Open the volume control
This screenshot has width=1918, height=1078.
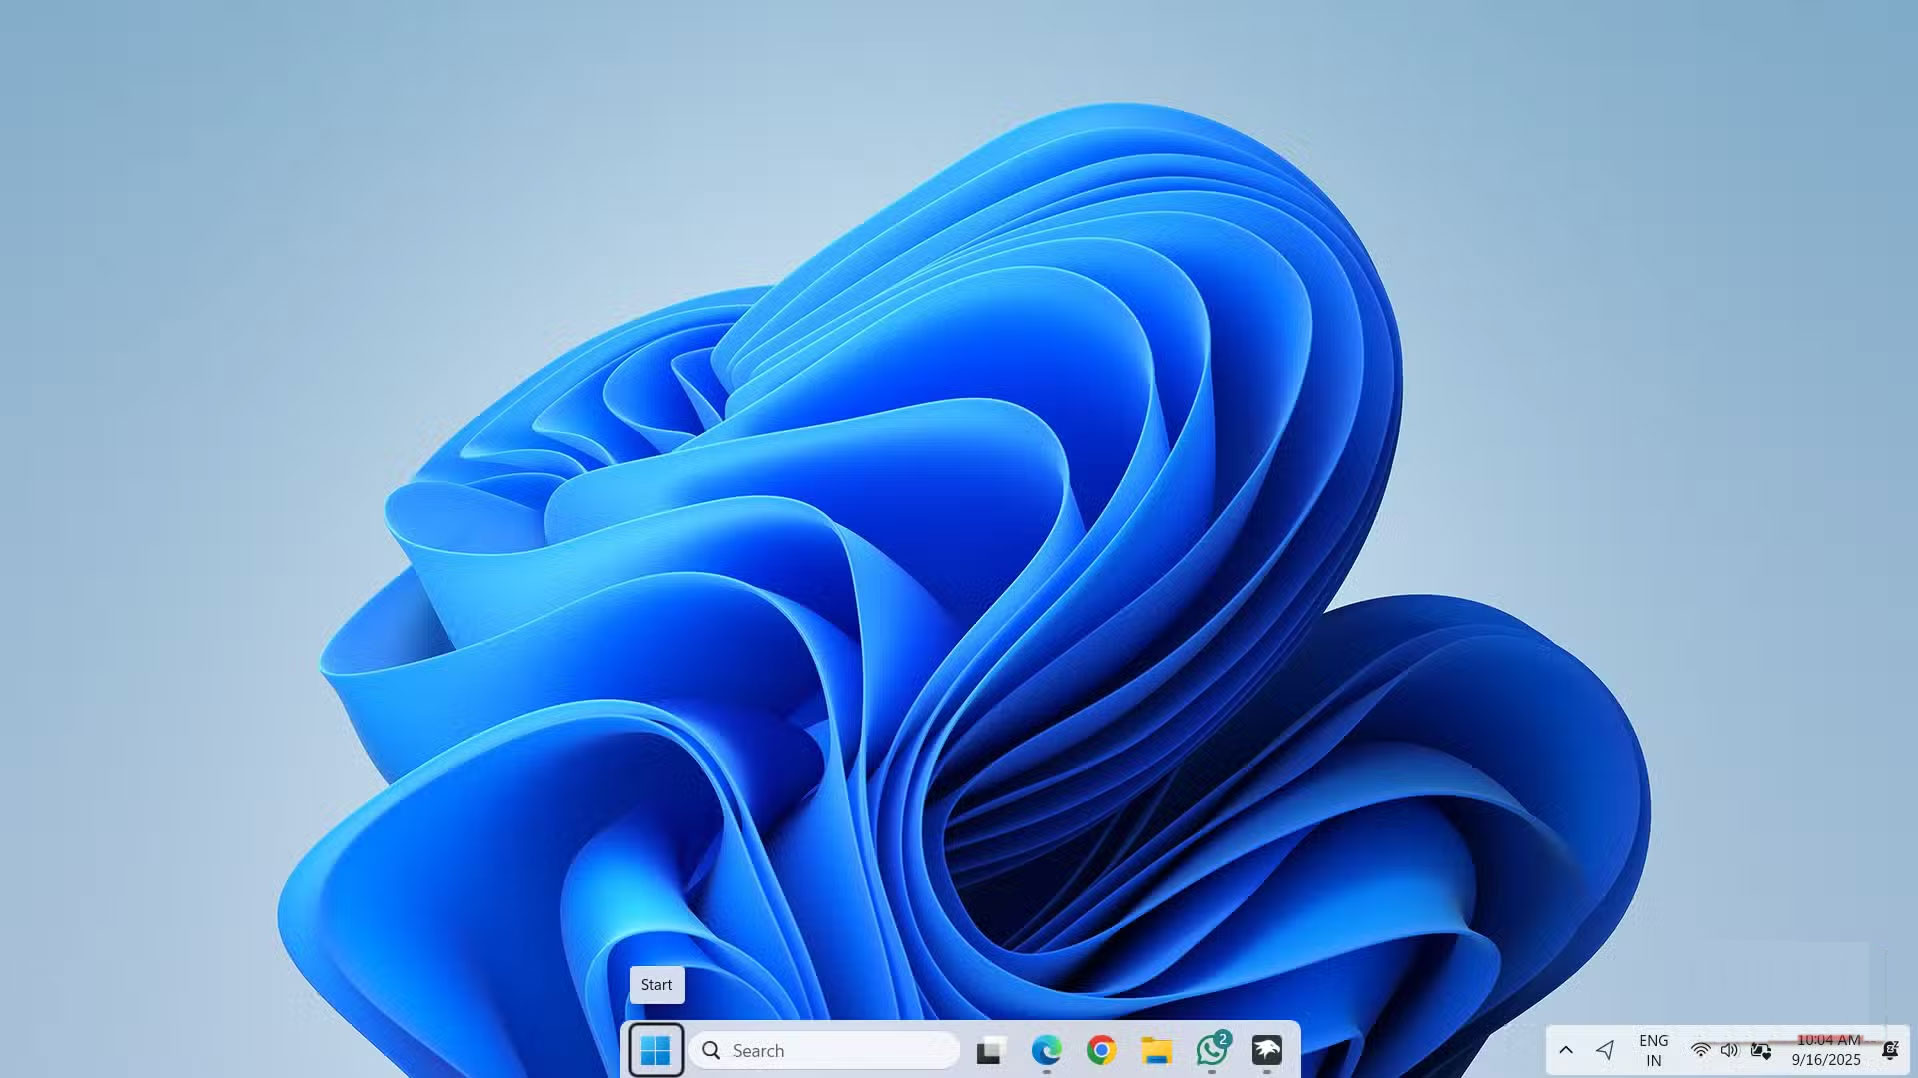click(x=1730, y=1050)
